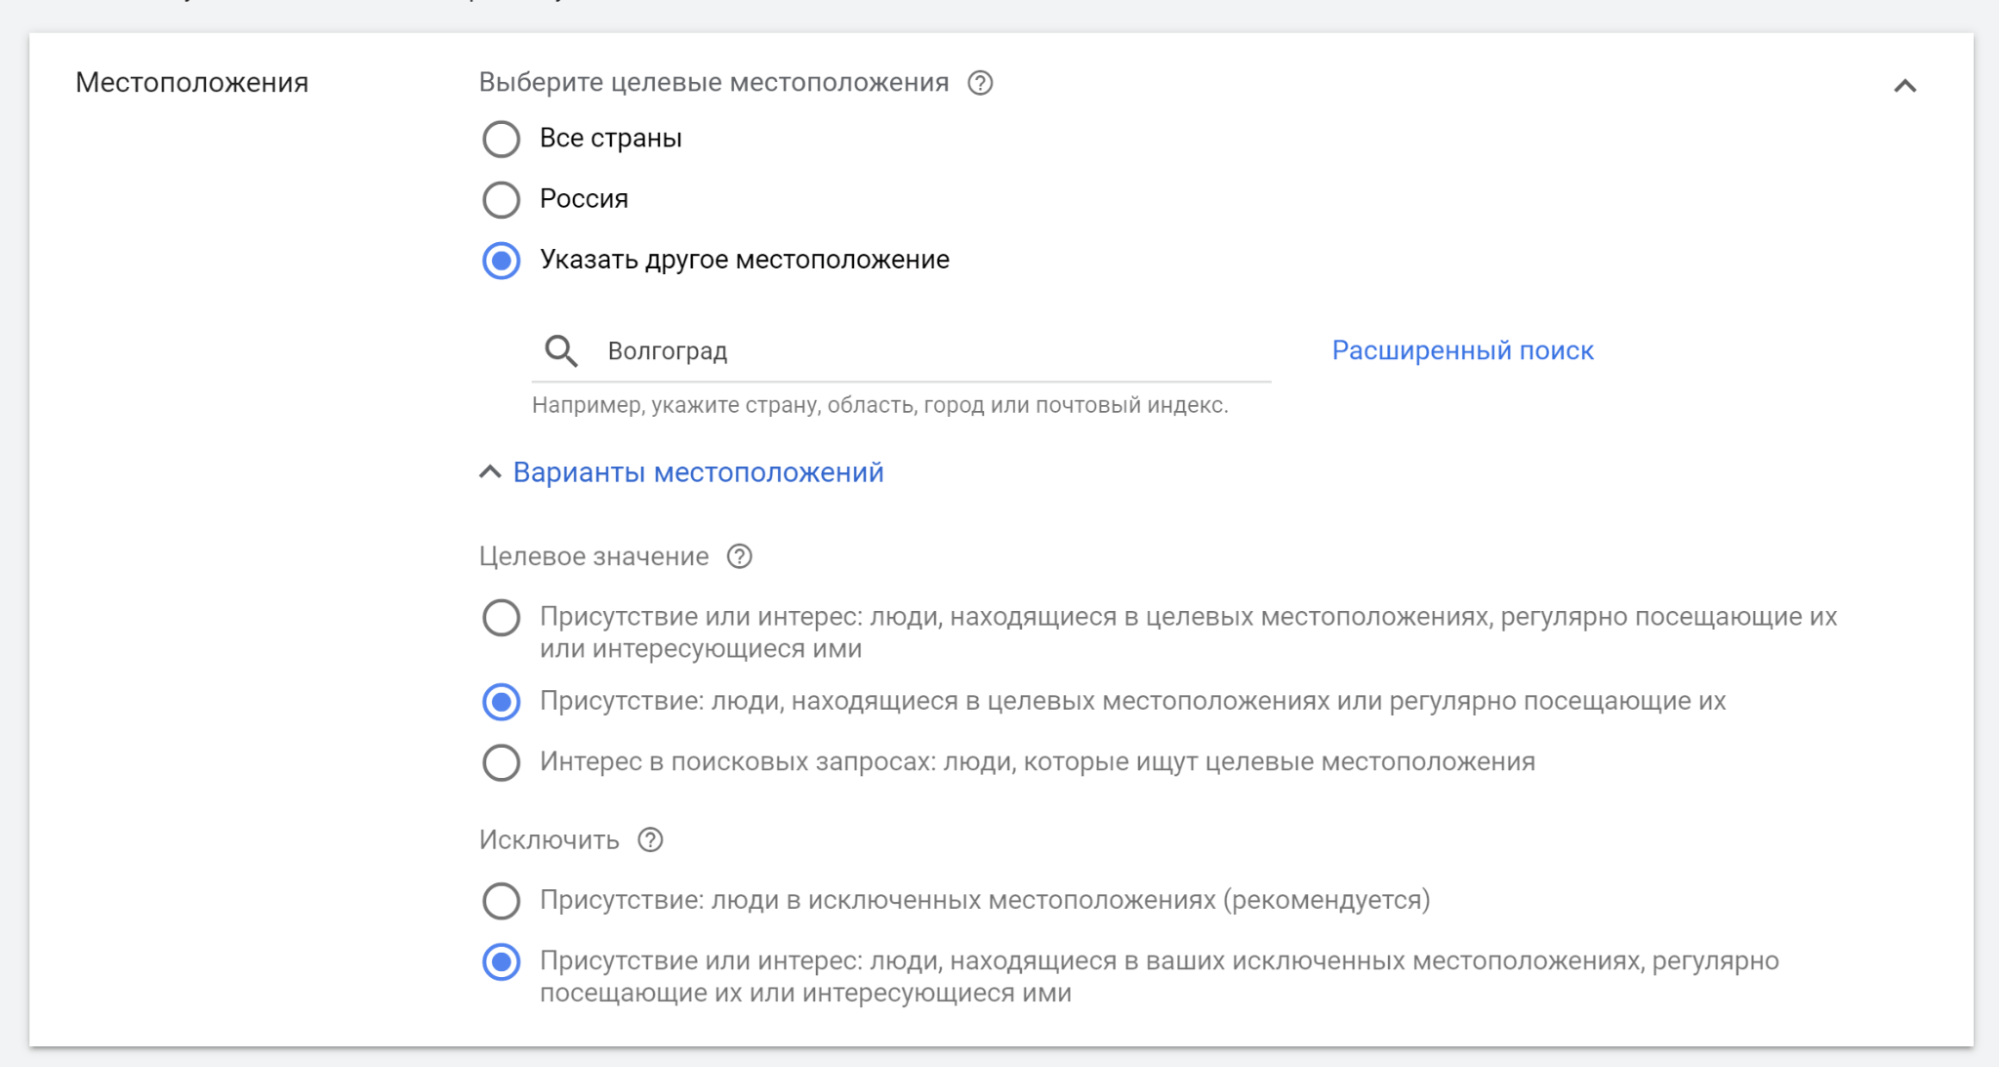Collapse Варианты местоположений expander
Screen dimensions: 1999x1067
tap(682, 472)
